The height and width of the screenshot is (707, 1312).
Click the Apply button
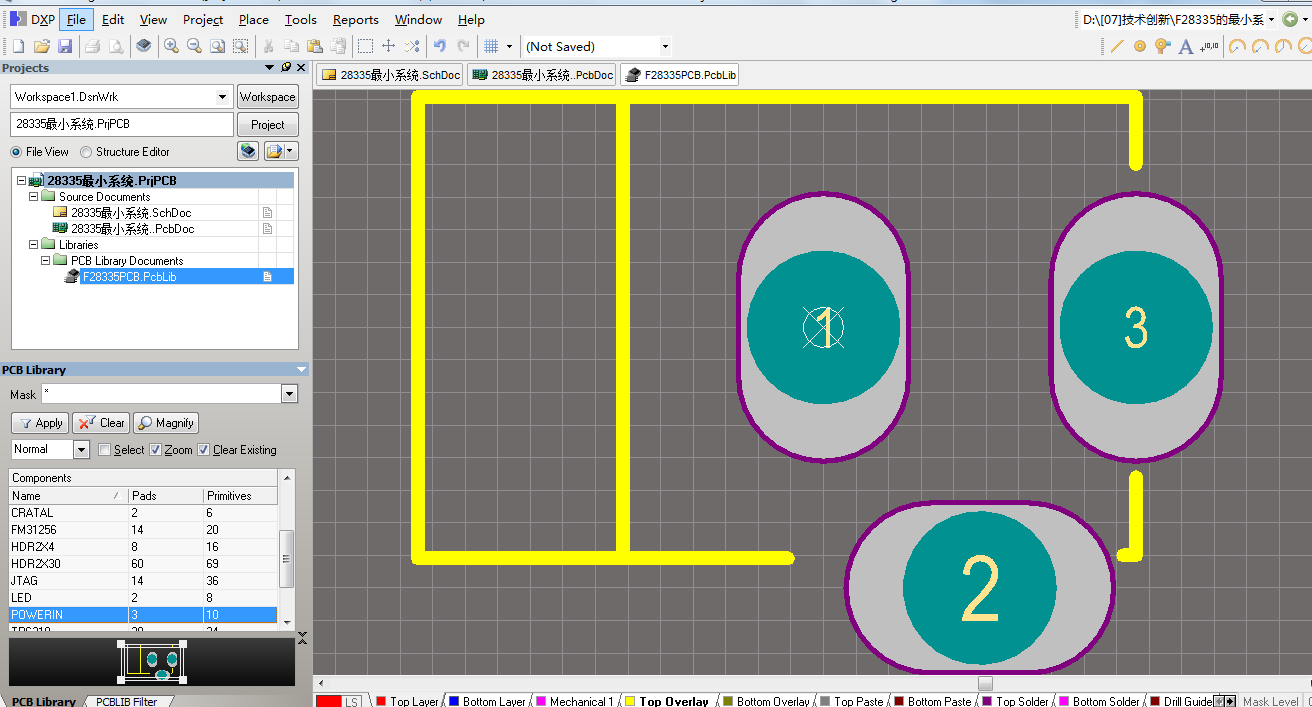[40, 423]
